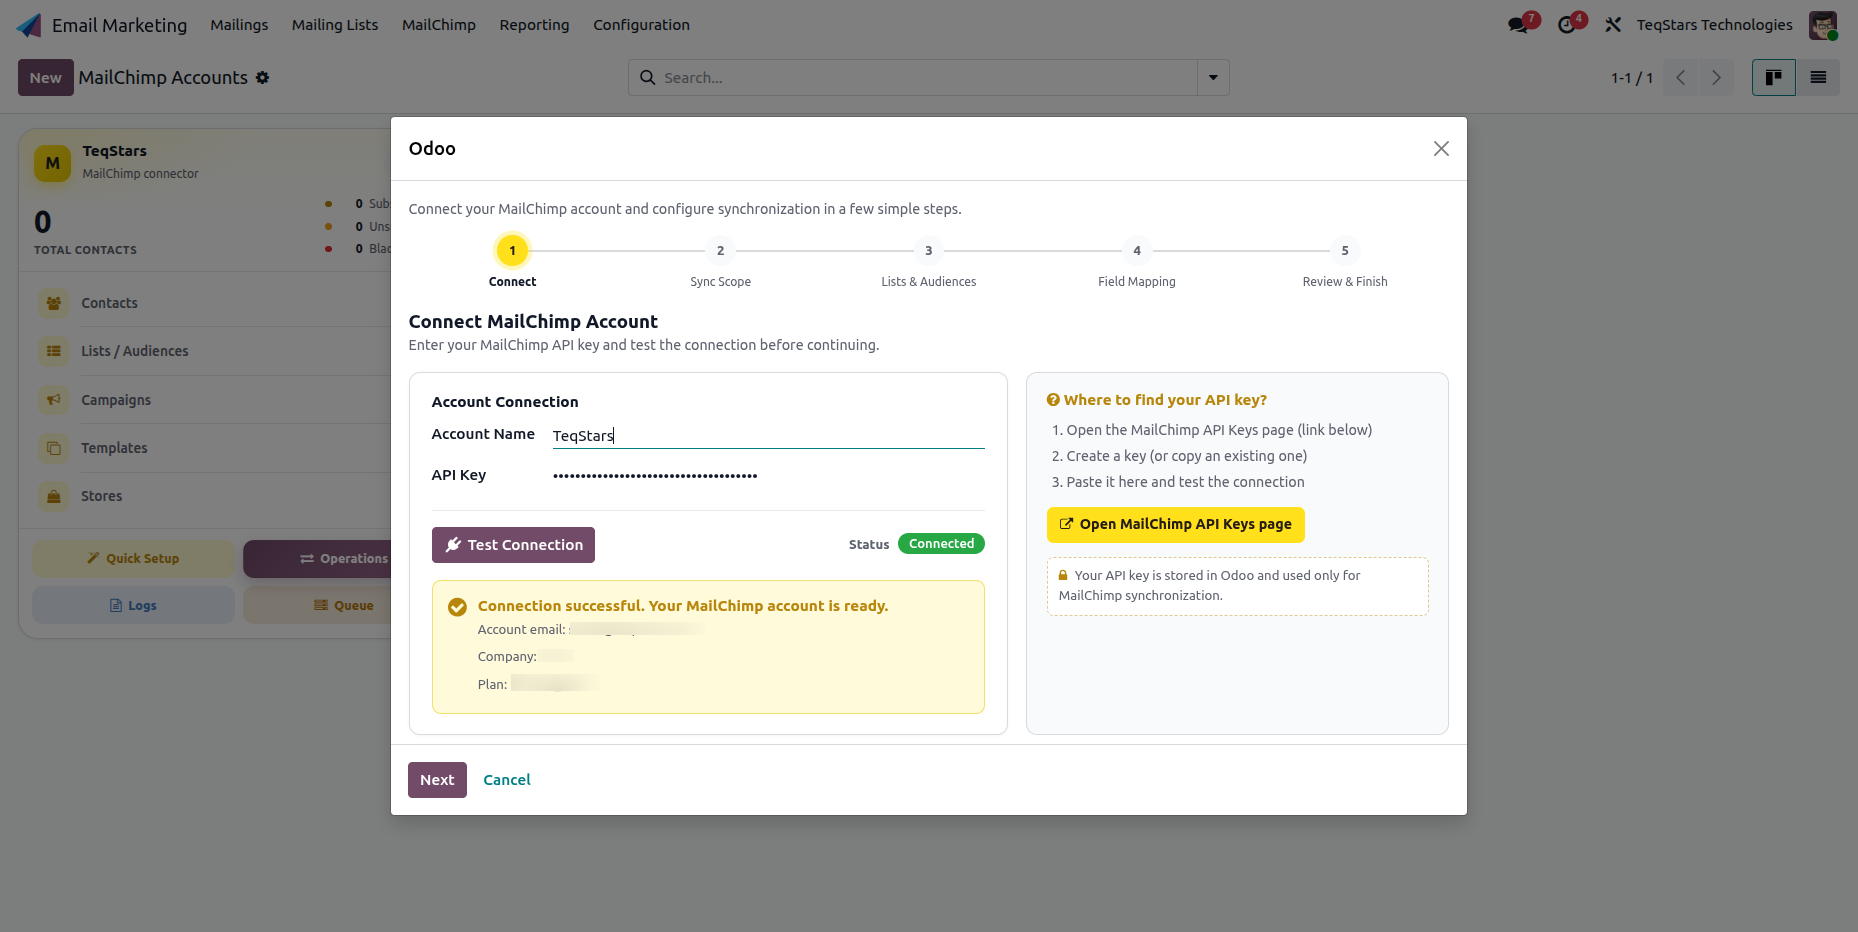Click the success checkmark icon
The width and height of the screenshot is (1858, 932).
pyautogui.click(x=457, y=607)
